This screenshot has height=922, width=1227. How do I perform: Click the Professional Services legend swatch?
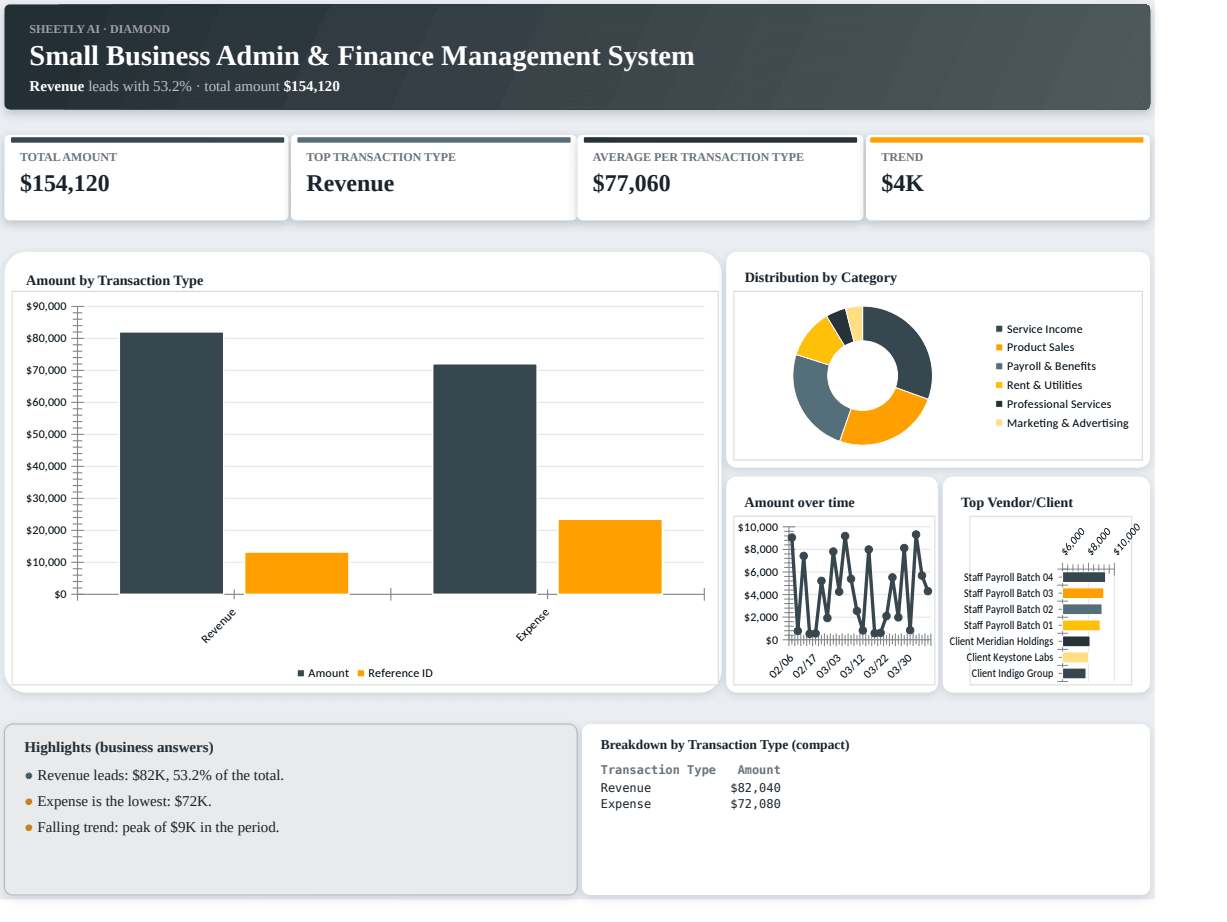[999, 404]
